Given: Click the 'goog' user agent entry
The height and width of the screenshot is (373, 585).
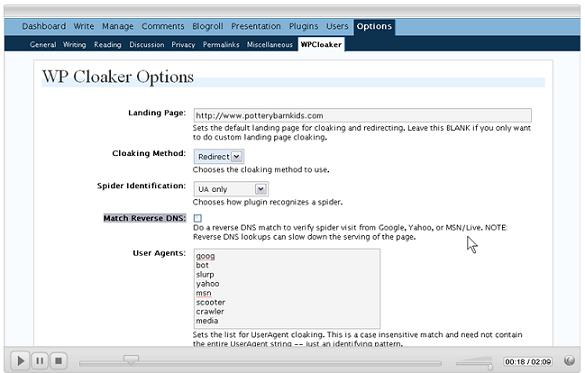Looking at the screenshot, I should [205, 256].
